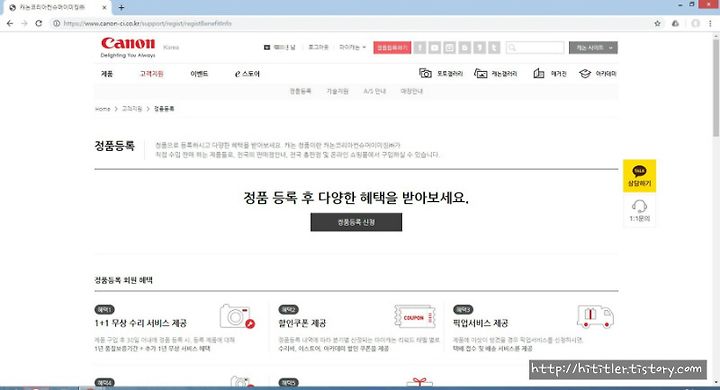The image size is (720, 390).
Task: Open a new browser tab
Action: coord(121,7)
